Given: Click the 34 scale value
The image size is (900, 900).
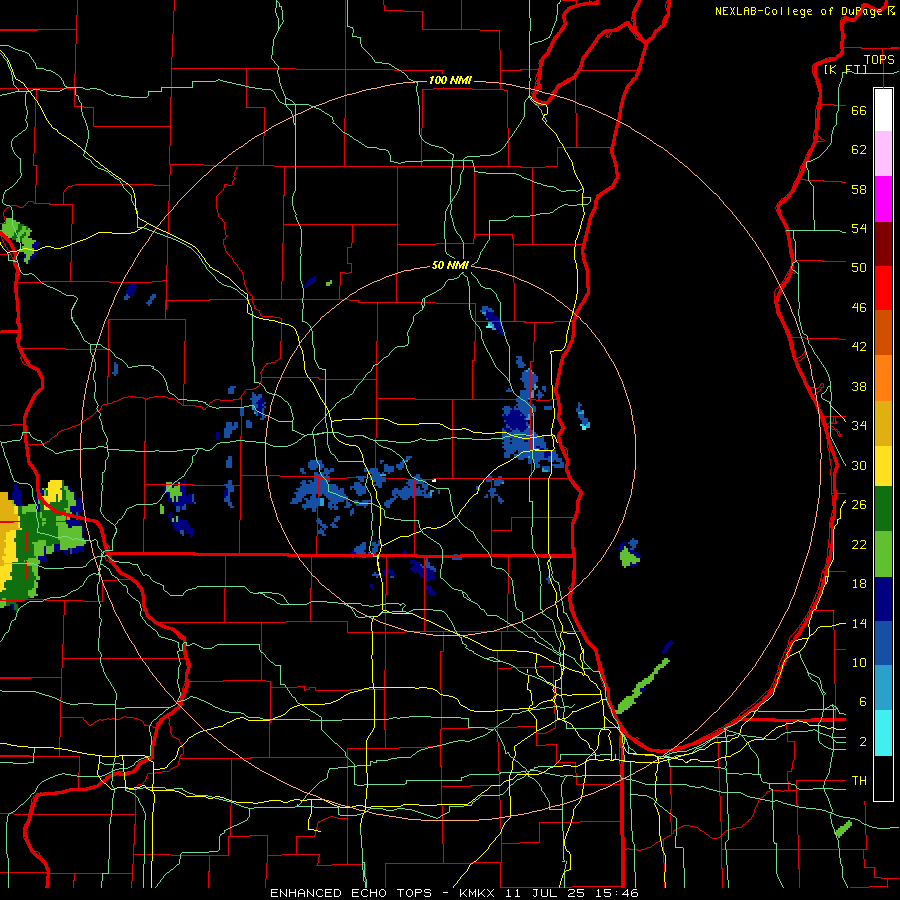Looking at the screenshot, I should (x=859, y=425).
